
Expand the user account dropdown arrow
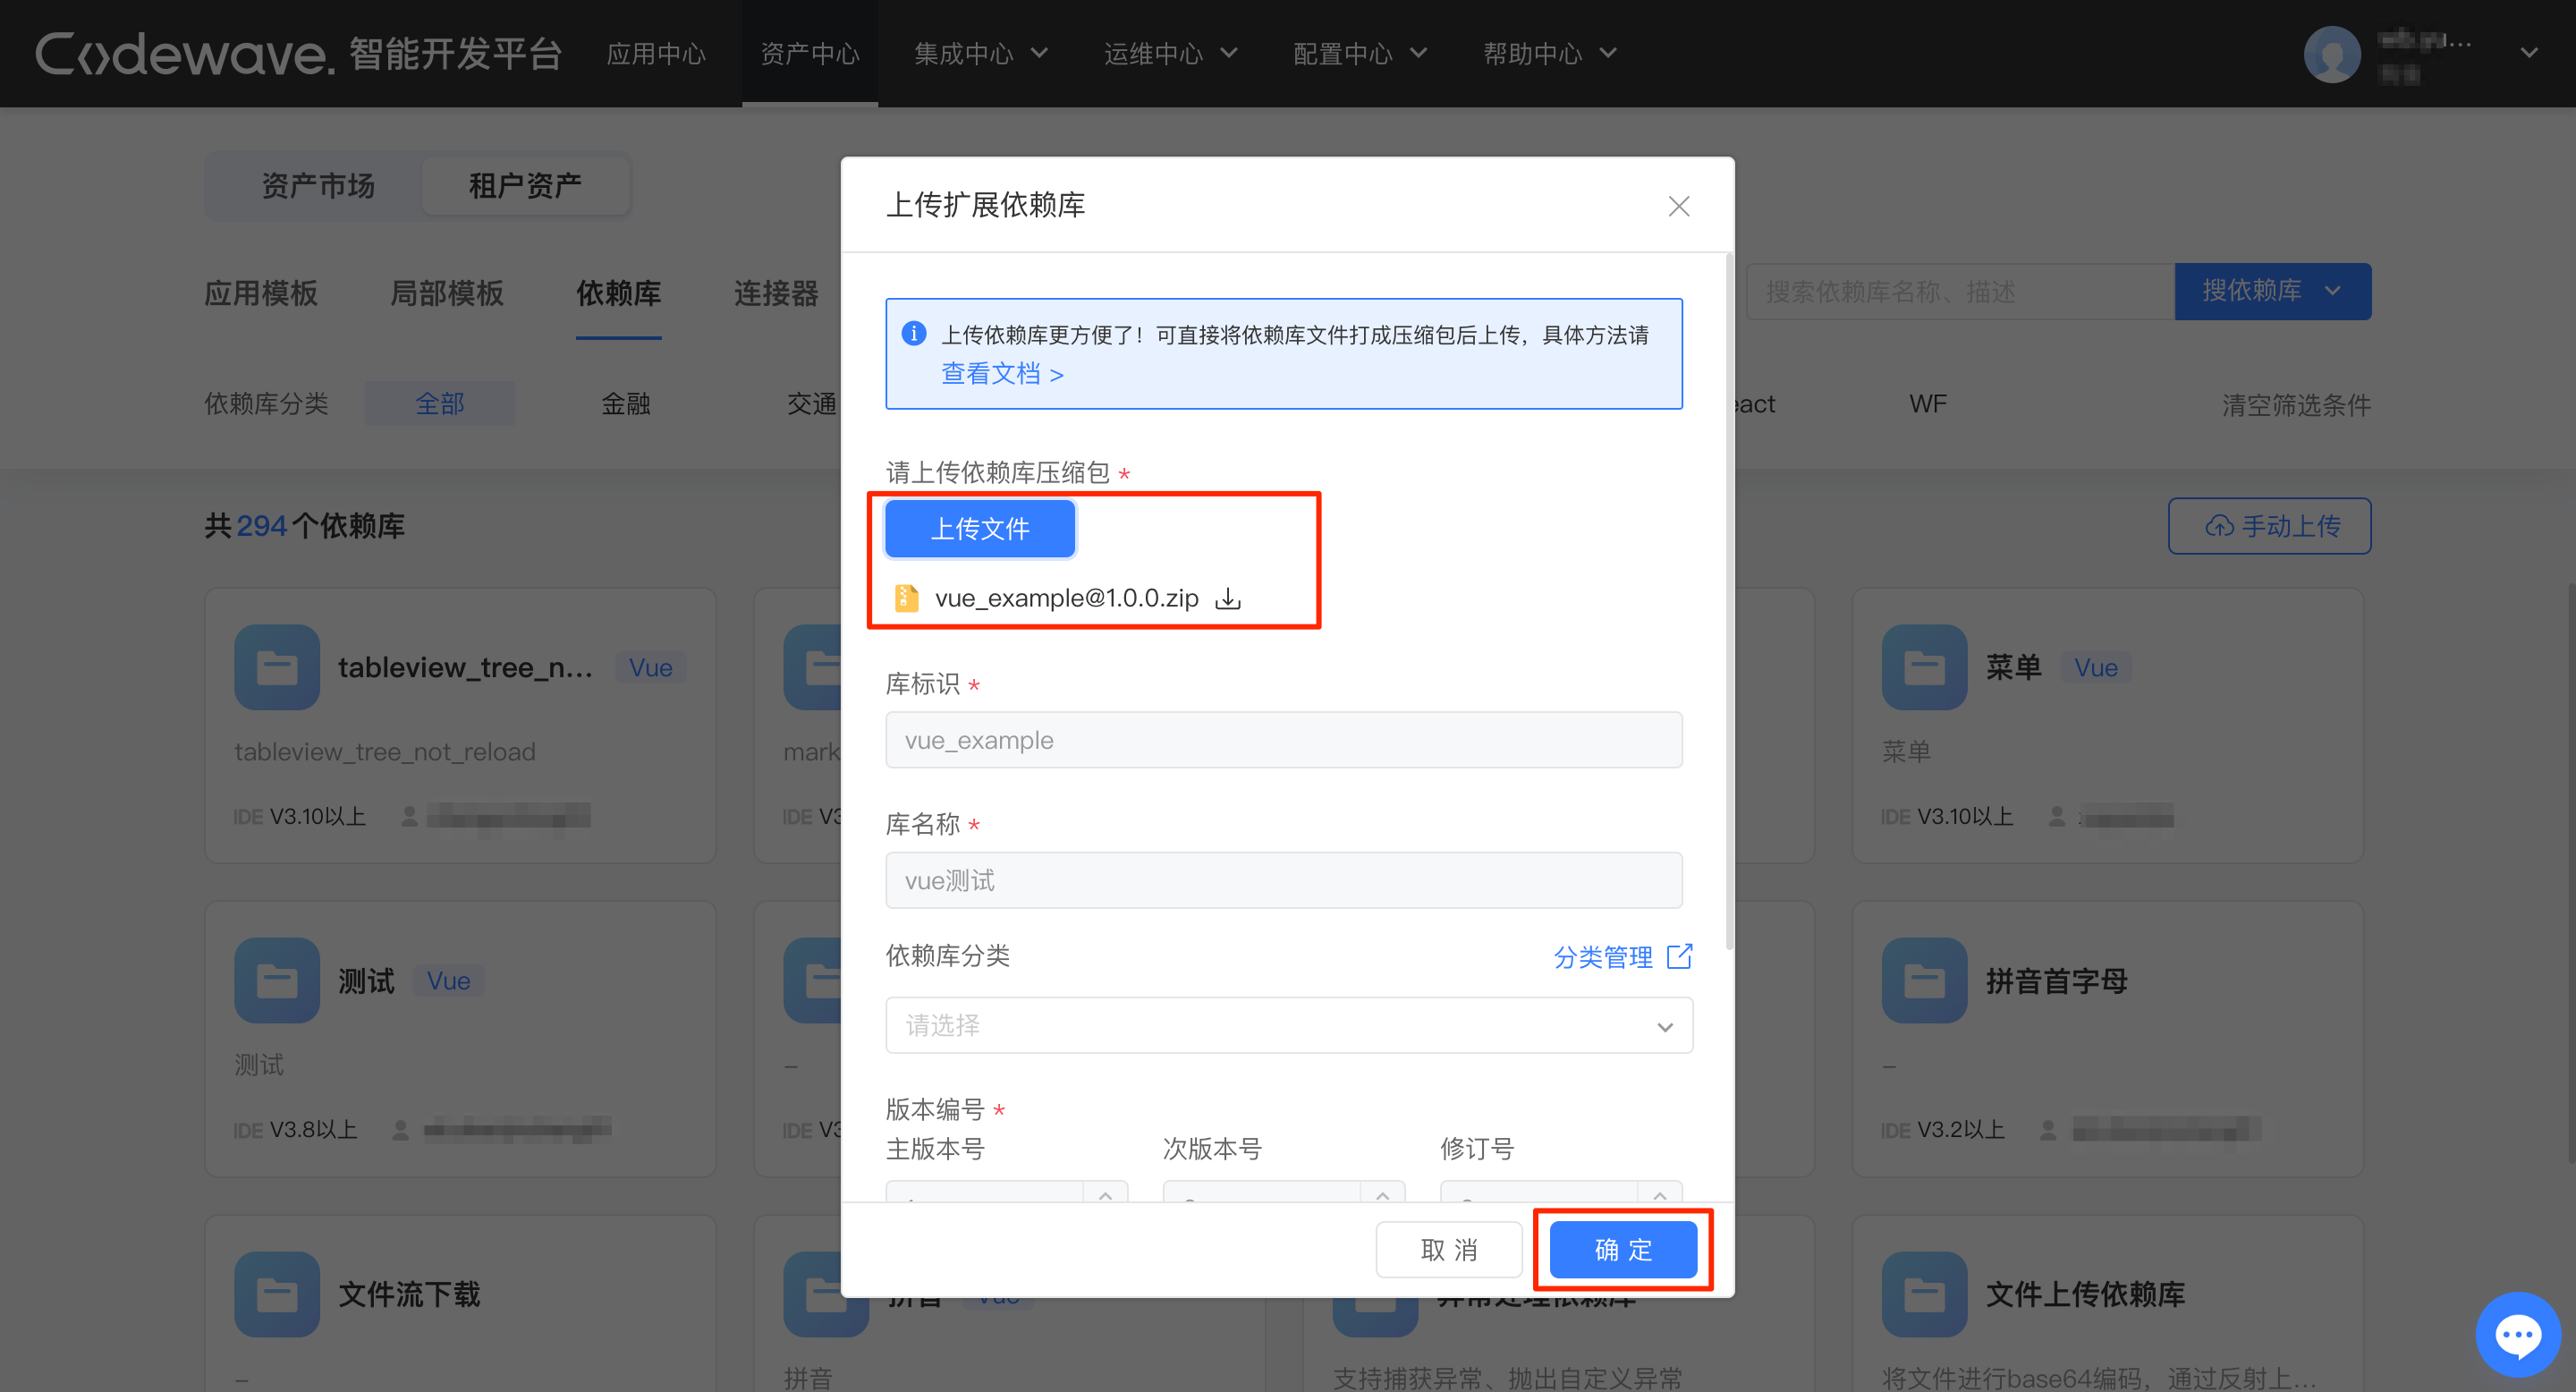[2529, 53]
